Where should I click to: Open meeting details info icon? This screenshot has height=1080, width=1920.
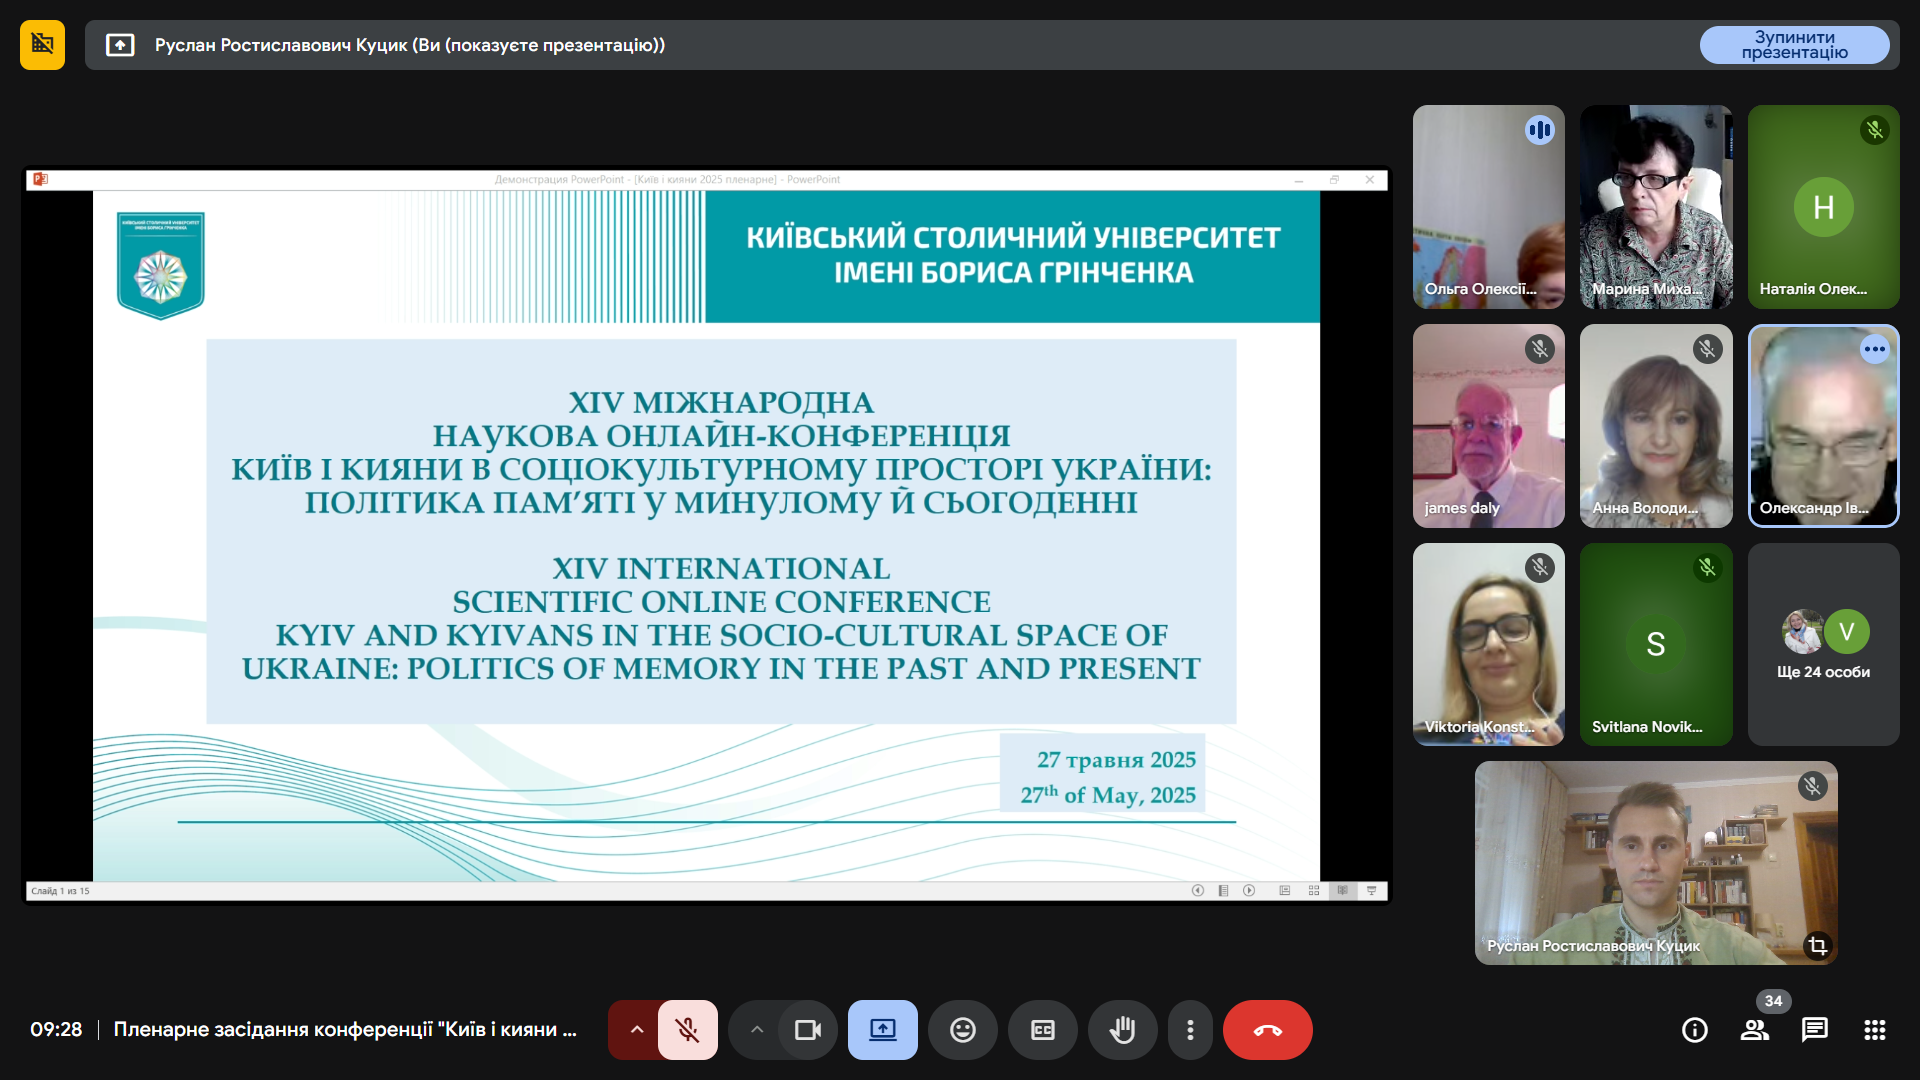click(1694, 1030)
